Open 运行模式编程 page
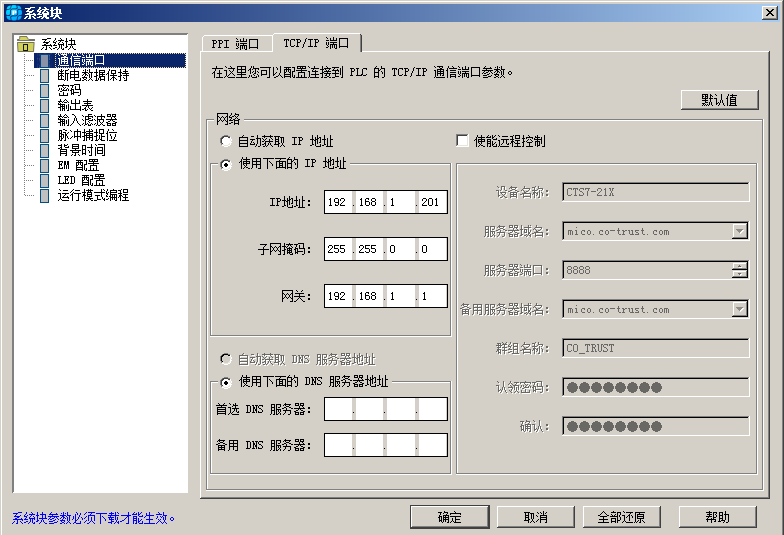Image resolution: width=784 pixels, height=535 pixels. tap(93, 196)
